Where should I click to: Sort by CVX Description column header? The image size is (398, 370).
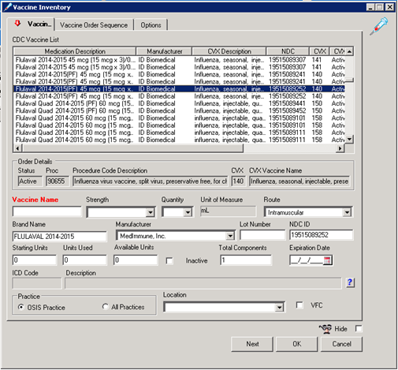[x=229, y=51]
